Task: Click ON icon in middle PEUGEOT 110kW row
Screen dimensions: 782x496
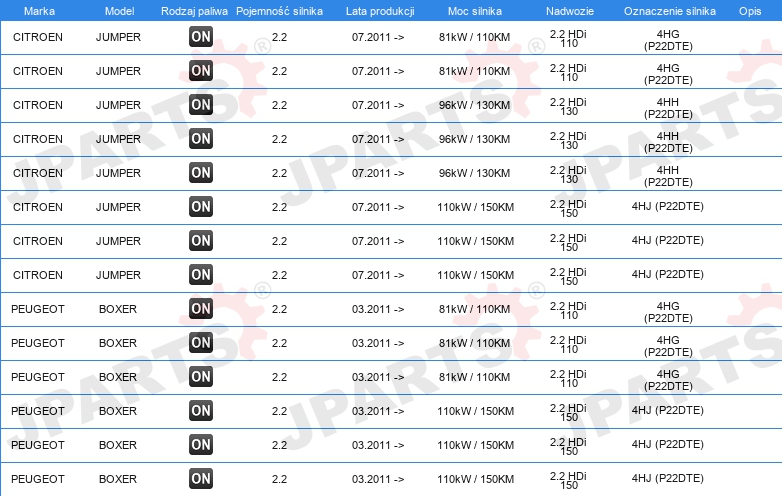Action: [201, 444]
